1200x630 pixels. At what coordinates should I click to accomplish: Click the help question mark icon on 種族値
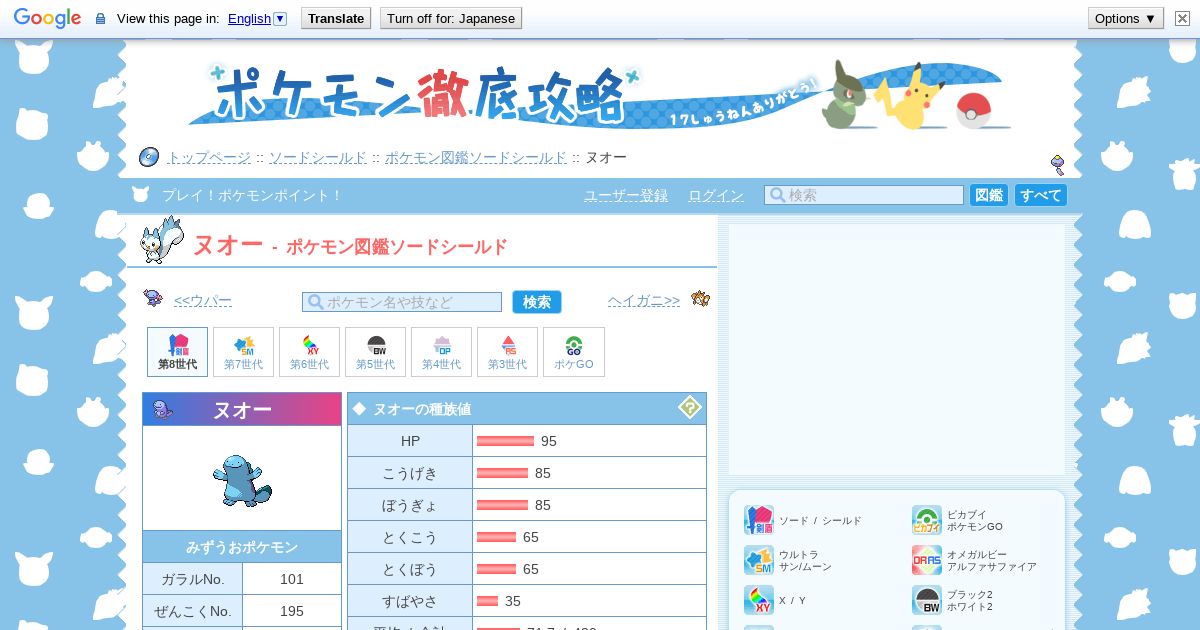point(690,407)
